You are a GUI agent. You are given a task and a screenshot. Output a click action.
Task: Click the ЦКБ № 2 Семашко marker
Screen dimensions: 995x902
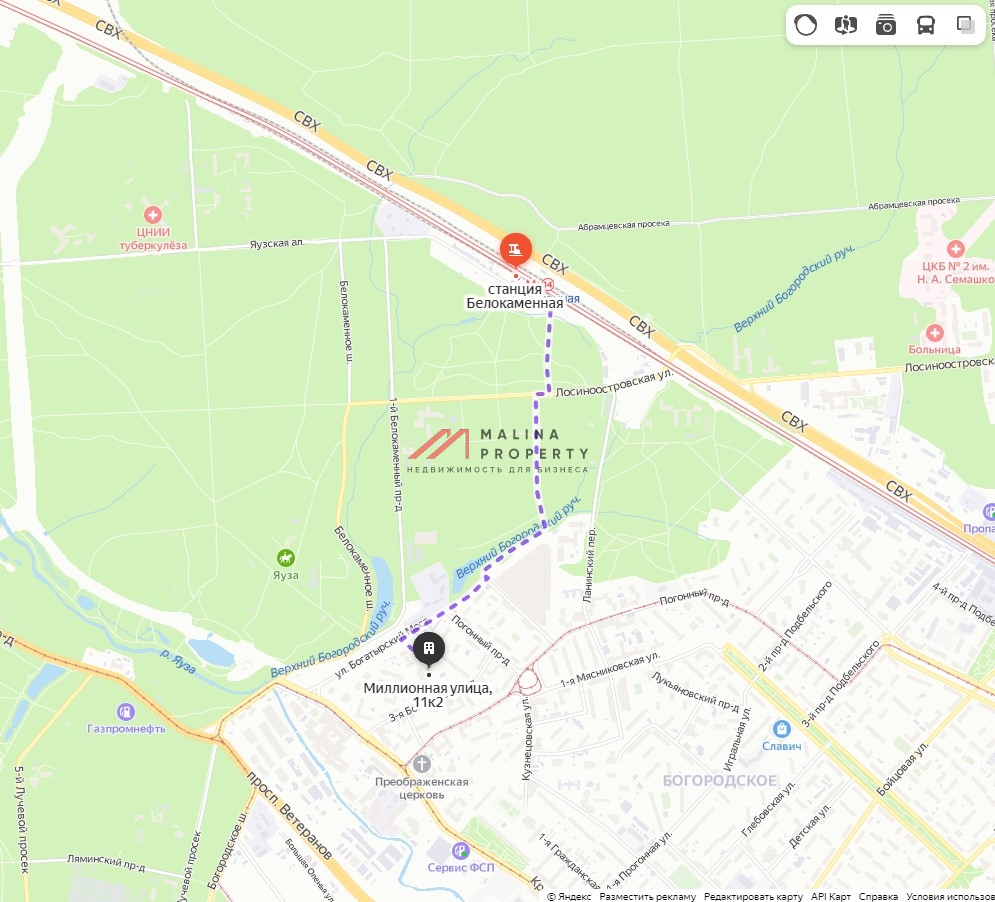[956, 249]
